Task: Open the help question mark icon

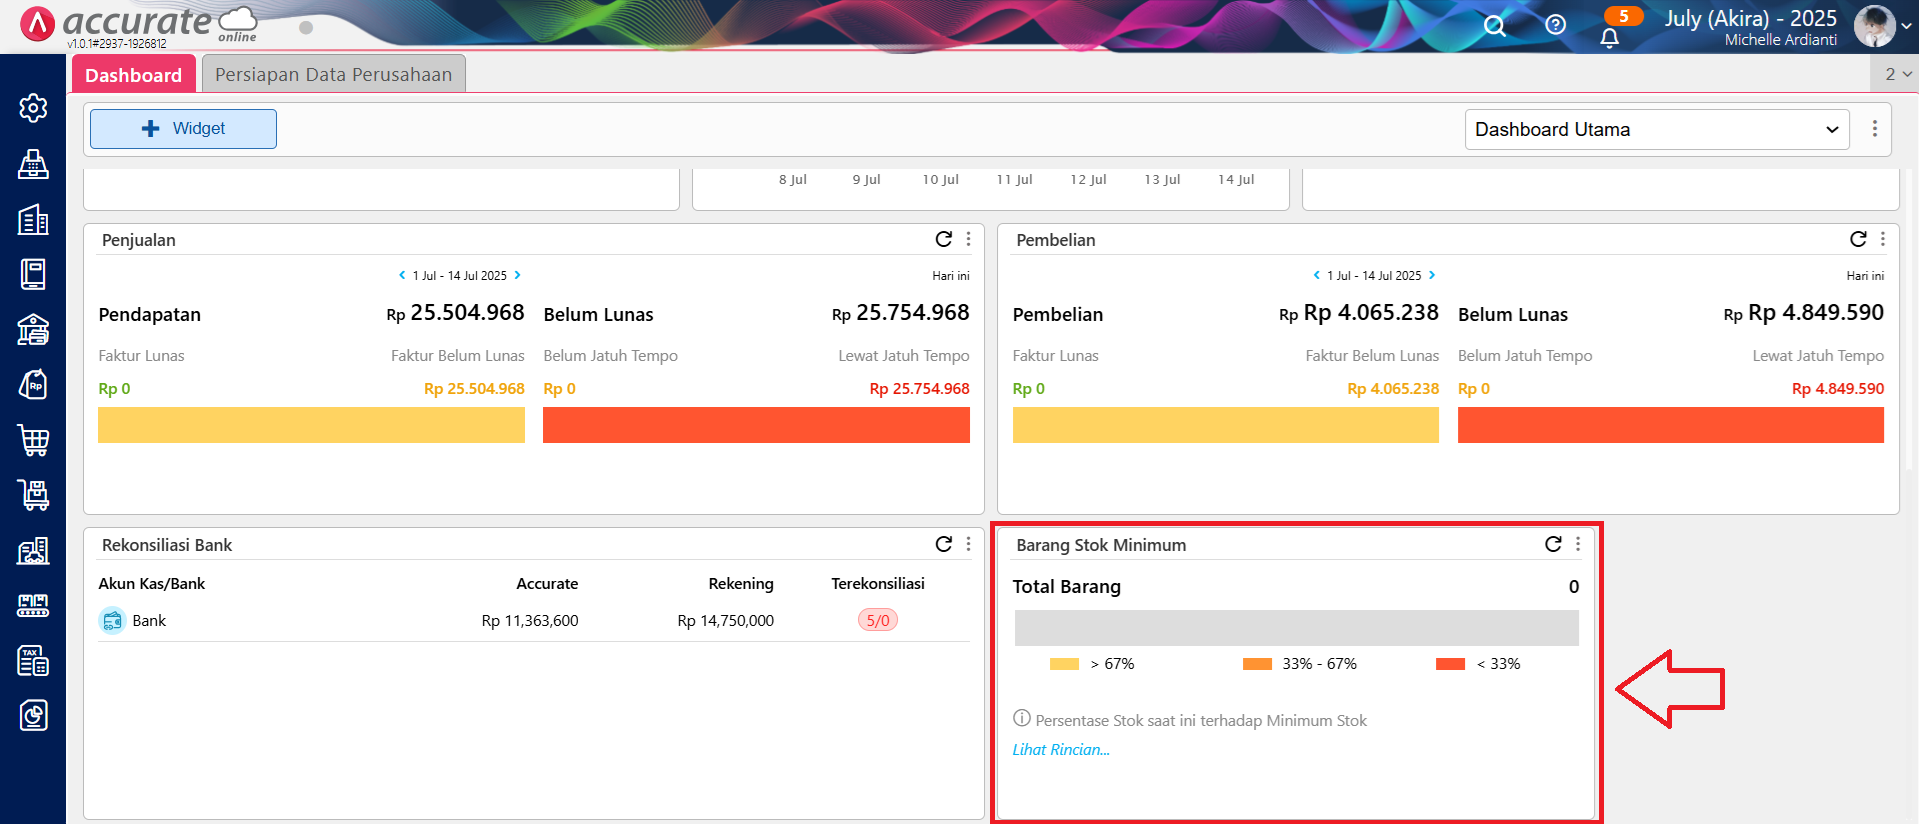Action: click(x=1555, y=24)
